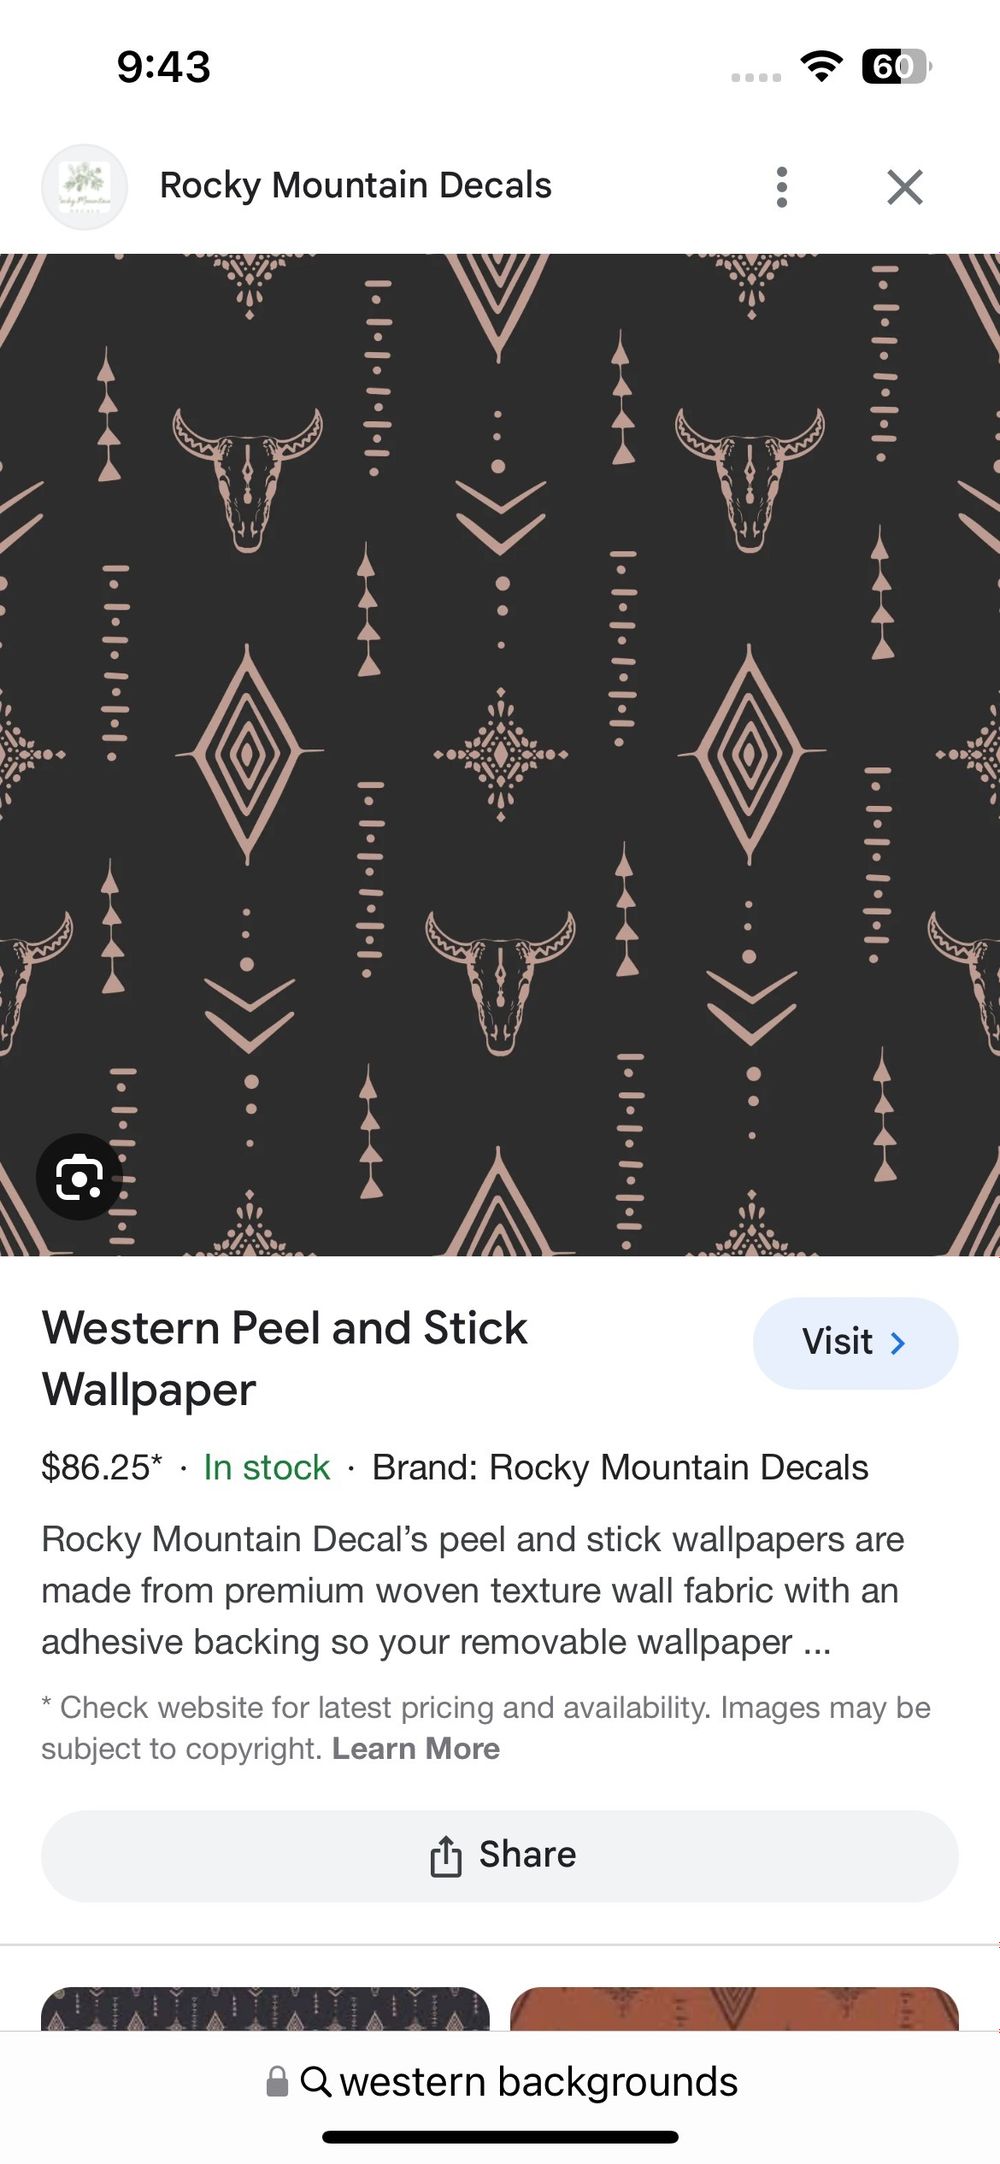Click the Share button
The height and width of the screenshot is (2164, 1000).
point(500,1856)
